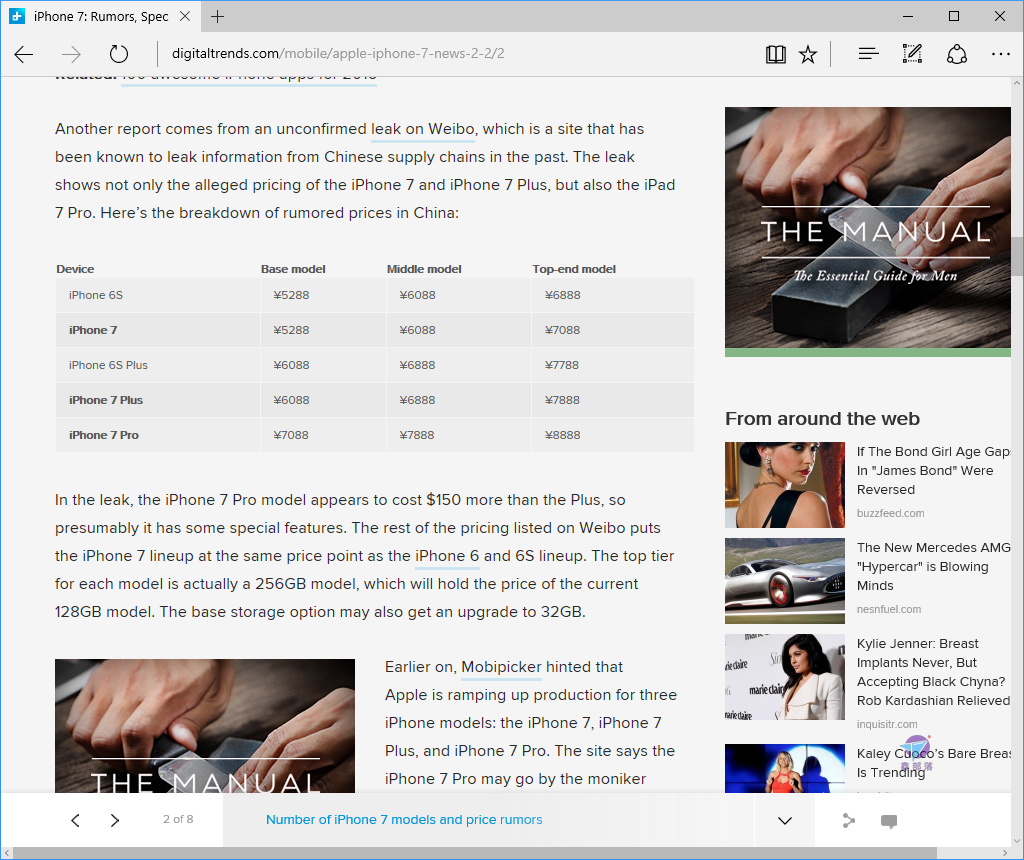
Task: Click the 'Base model' column header
Action: (x=293, y=269)
